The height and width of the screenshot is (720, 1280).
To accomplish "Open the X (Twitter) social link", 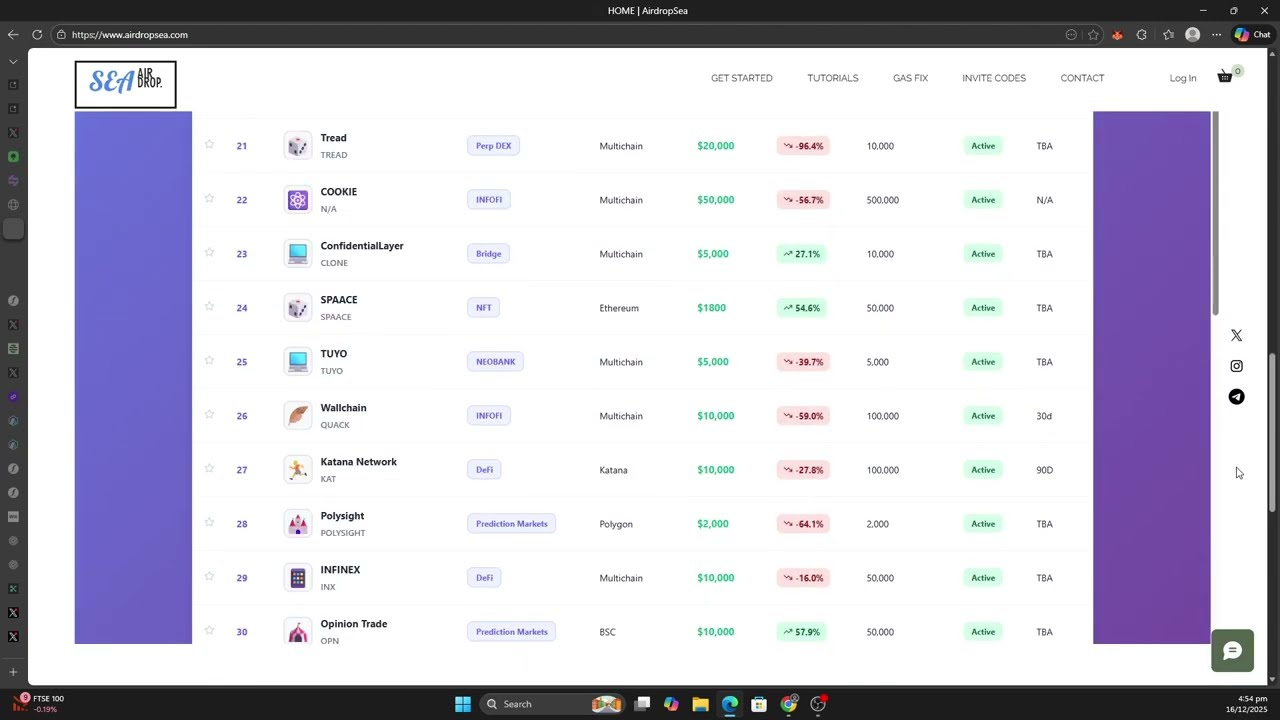I will pos(1236,335).
